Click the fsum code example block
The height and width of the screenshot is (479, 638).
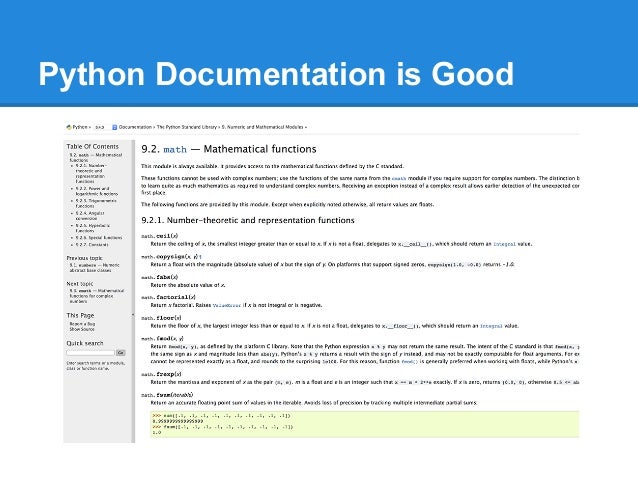[365, 424]
